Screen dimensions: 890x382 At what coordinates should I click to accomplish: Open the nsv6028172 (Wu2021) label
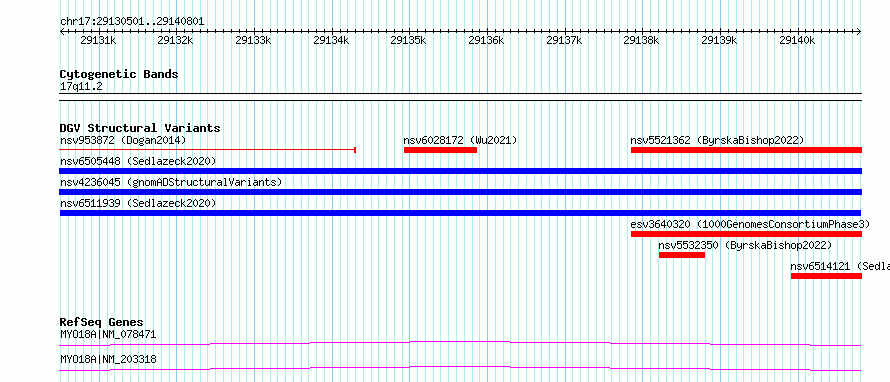click(x=460, y=140)
